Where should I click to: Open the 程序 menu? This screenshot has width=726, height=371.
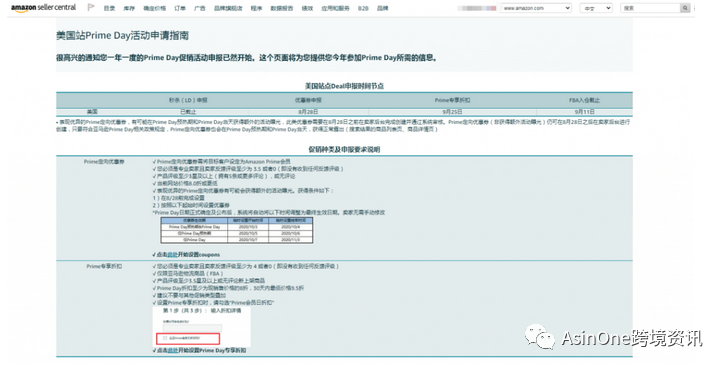coord(256,8)
